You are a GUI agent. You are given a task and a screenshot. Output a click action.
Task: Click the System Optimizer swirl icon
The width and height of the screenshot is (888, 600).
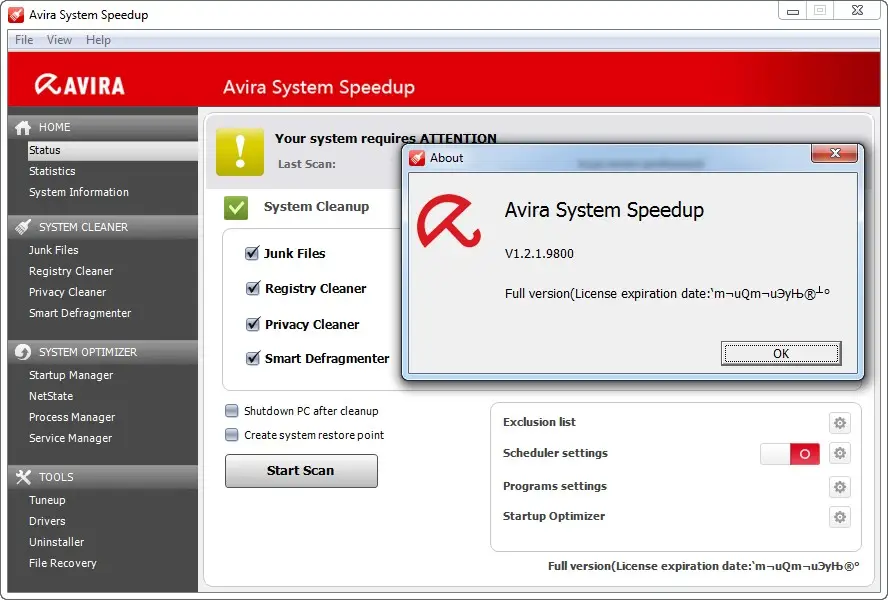point(23,352)
